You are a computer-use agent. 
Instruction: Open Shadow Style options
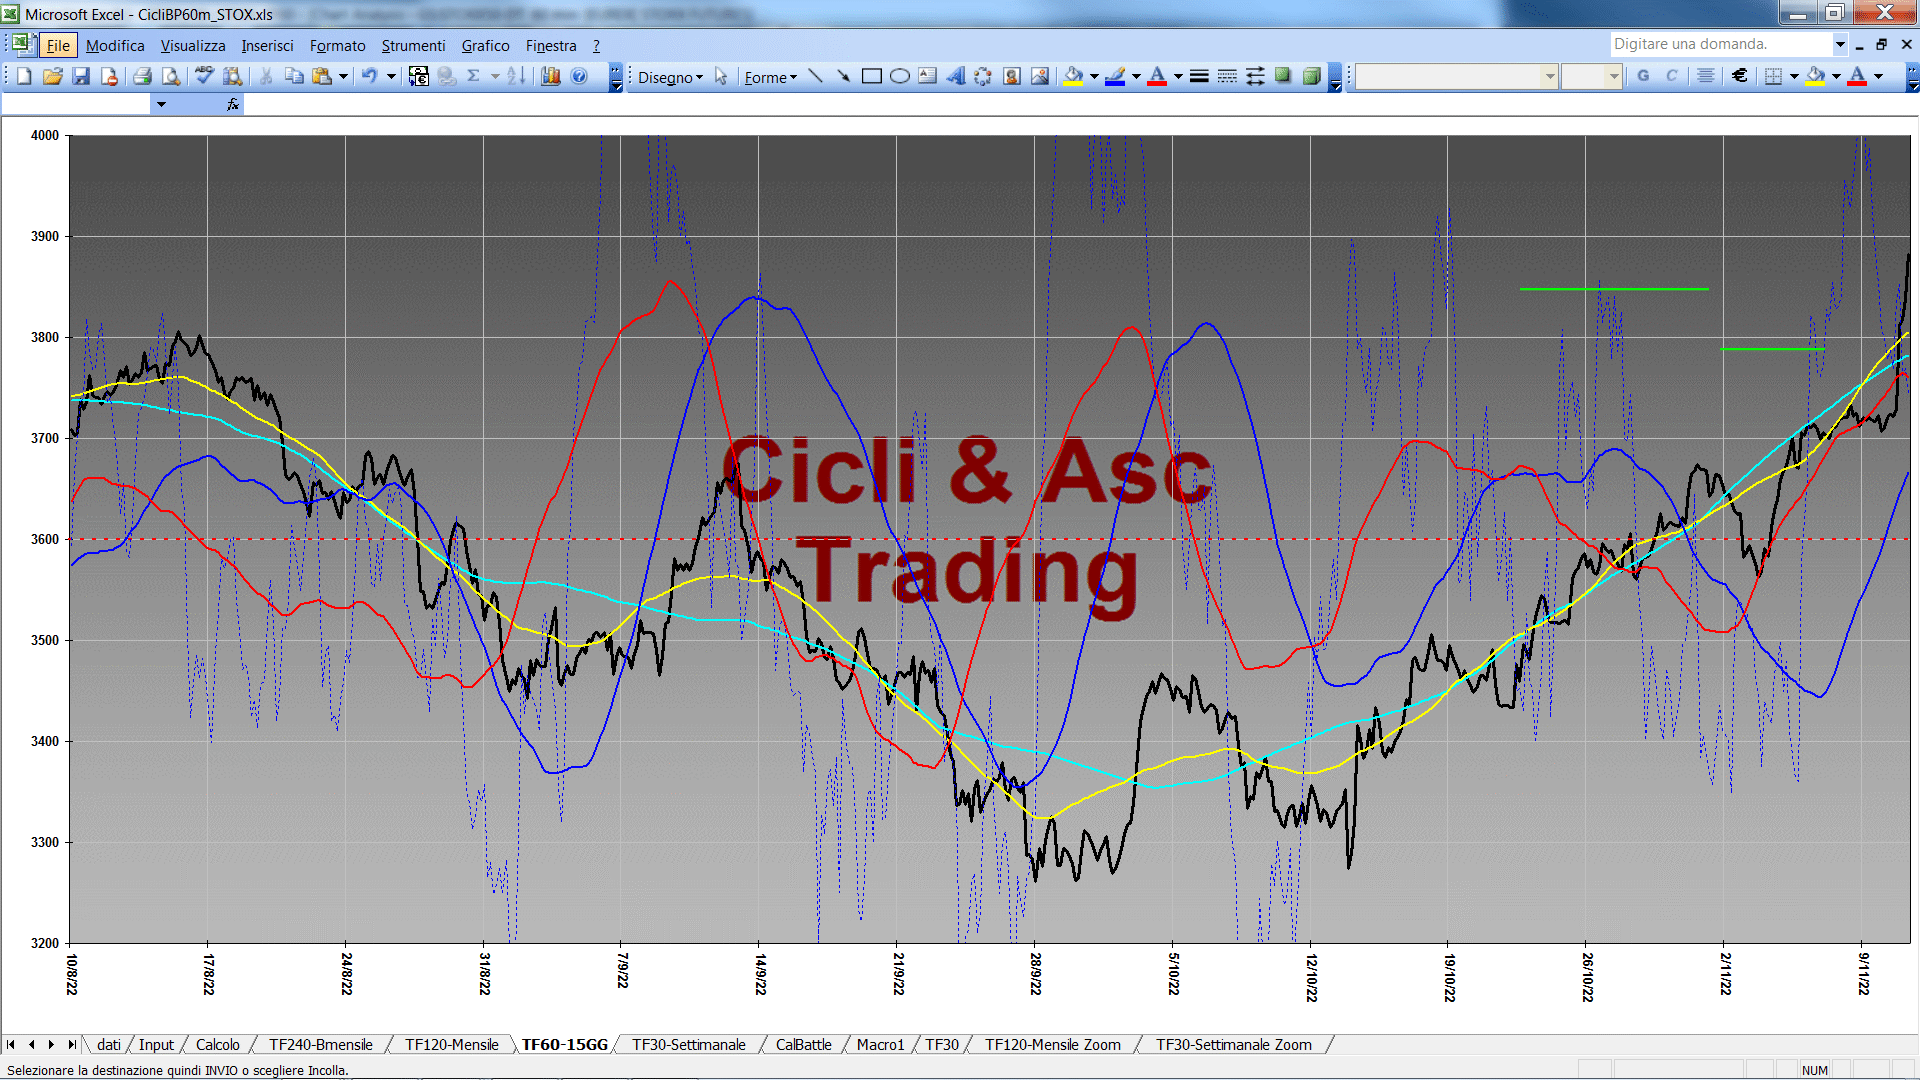(1283, 76)
